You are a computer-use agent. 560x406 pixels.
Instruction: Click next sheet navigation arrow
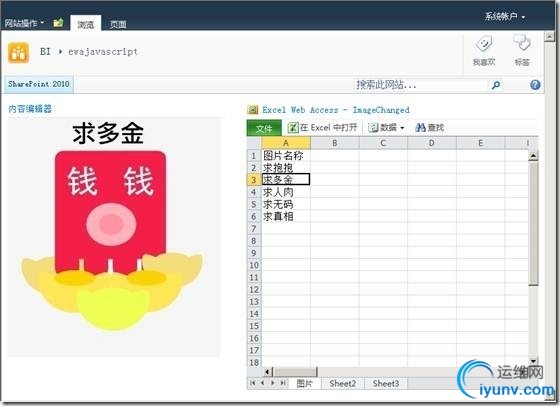tap(273, 383)
